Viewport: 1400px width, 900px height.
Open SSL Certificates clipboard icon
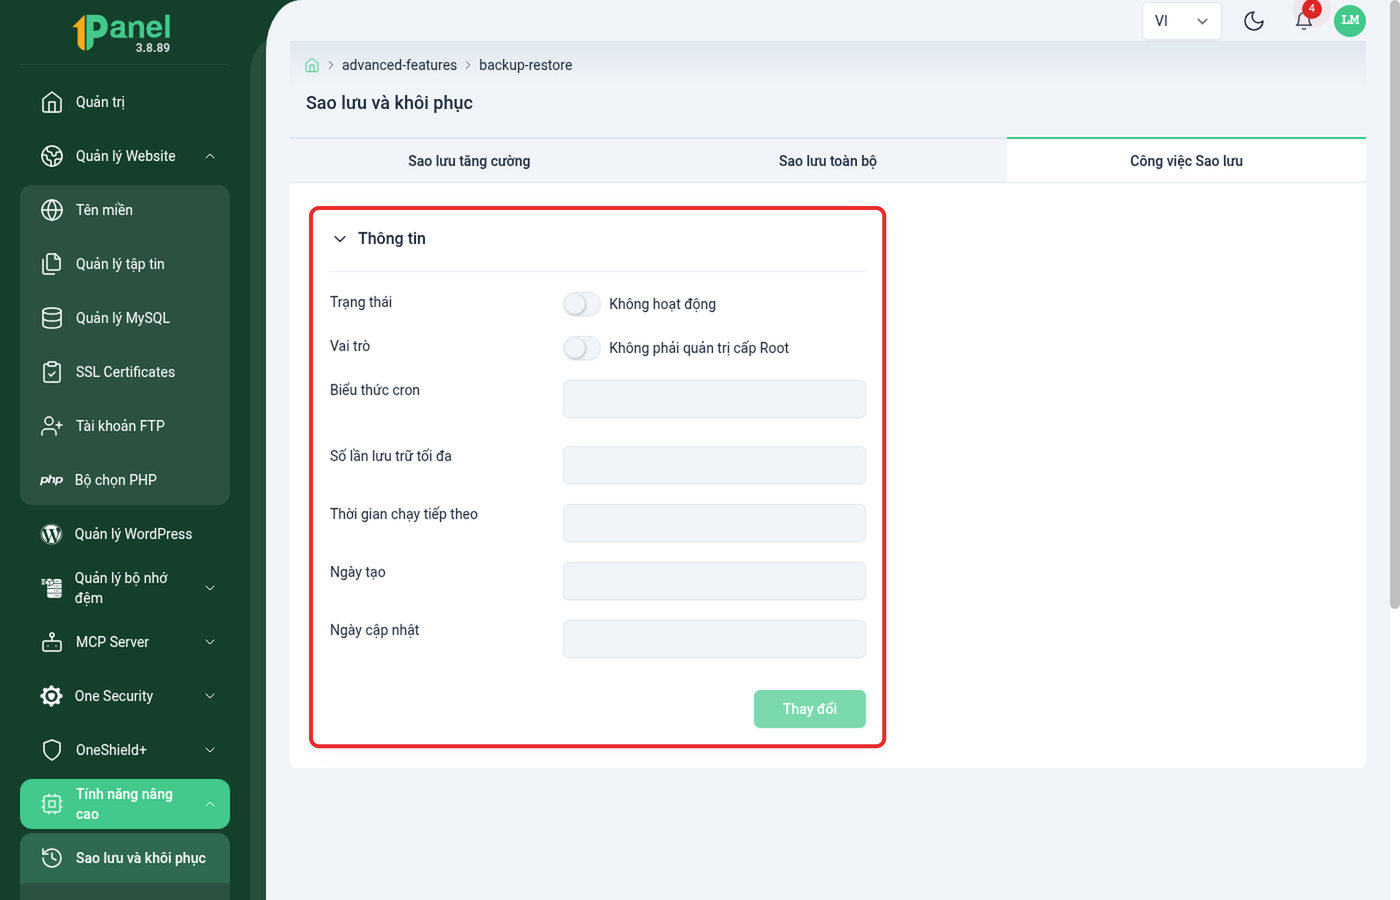[x=52, y=372]
